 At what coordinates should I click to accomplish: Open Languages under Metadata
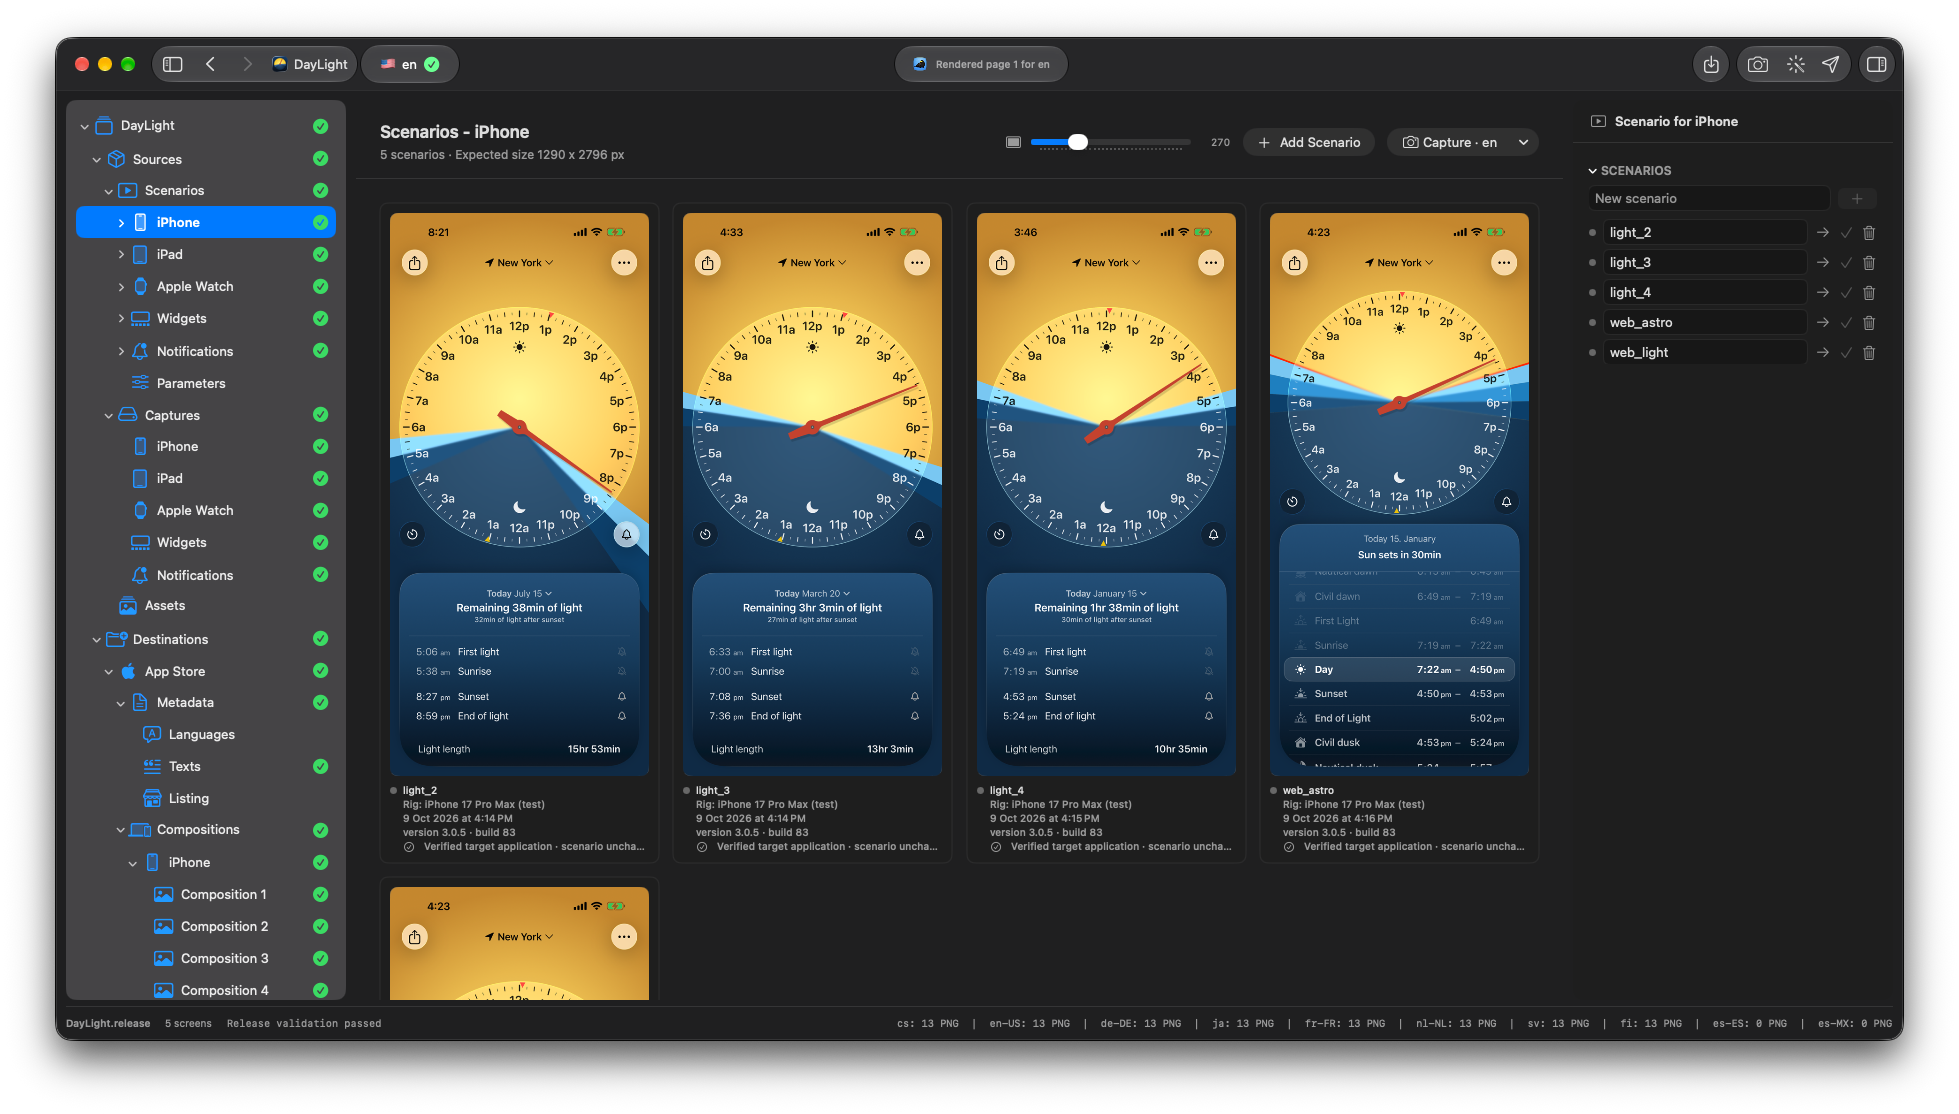(x=202, y=734)
